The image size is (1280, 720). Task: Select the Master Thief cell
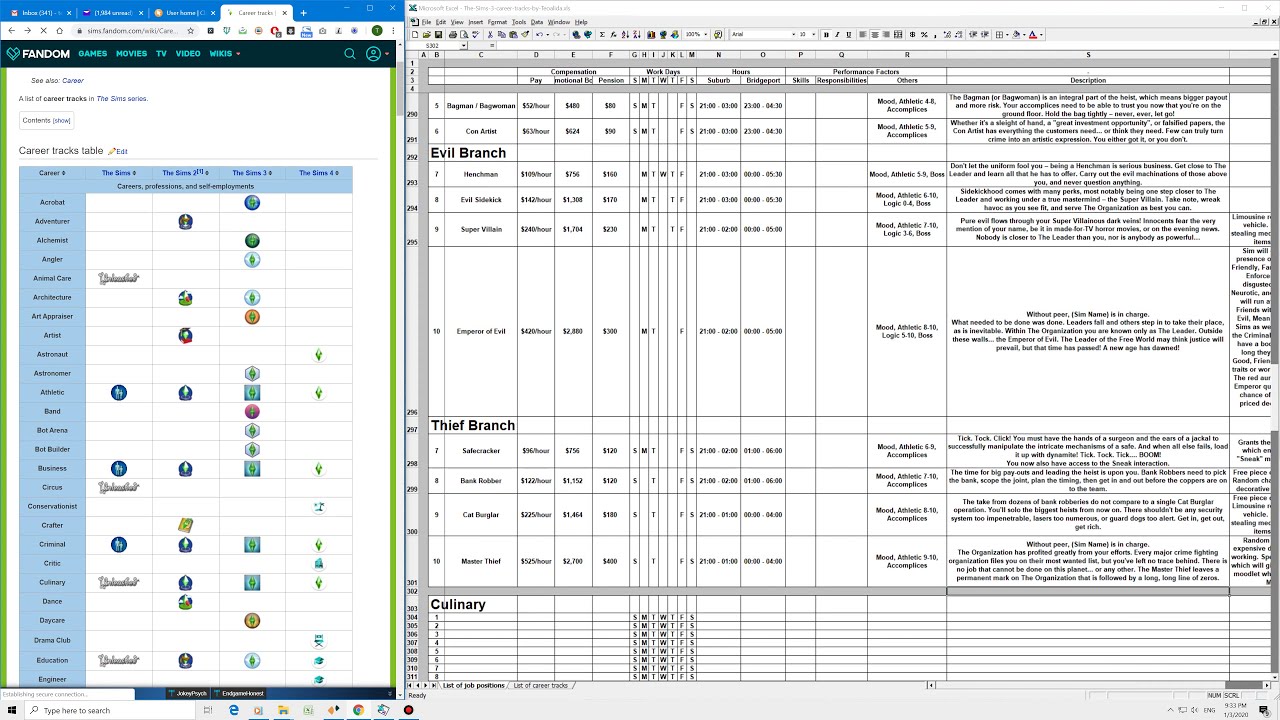(481, 561)
